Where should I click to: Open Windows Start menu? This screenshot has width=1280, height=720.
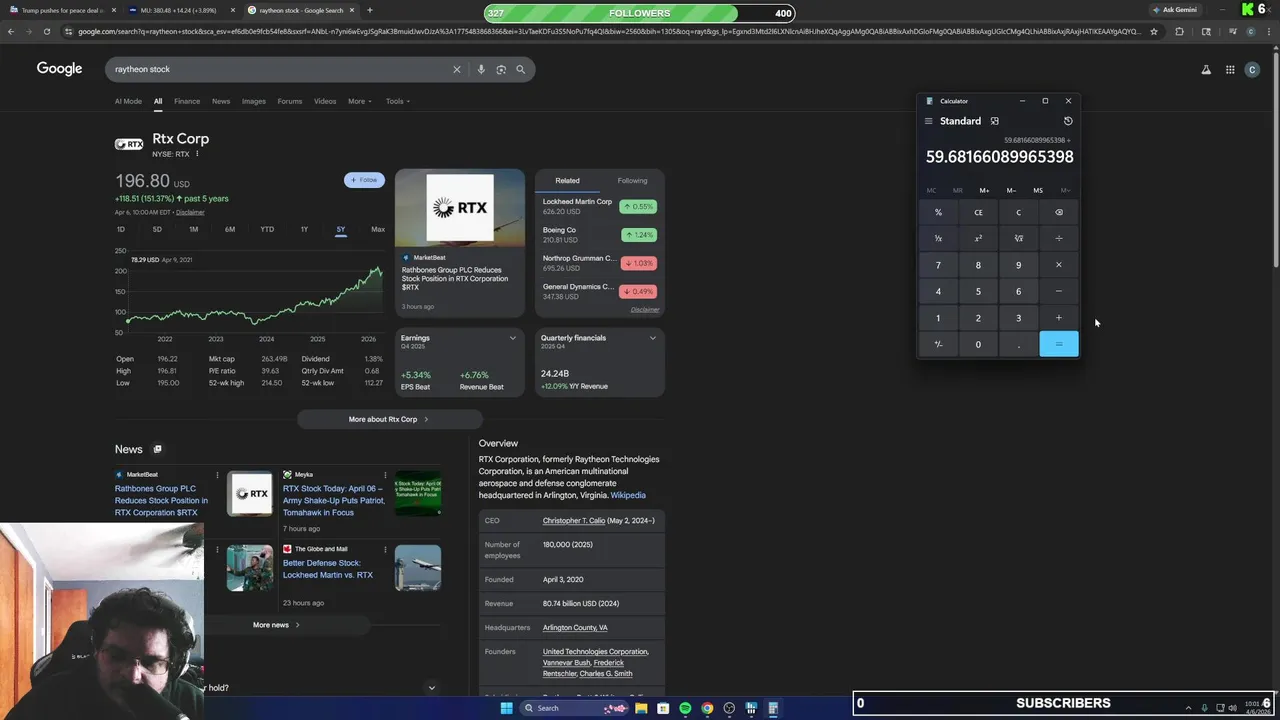pyautogui.click(x=506, y=708)
